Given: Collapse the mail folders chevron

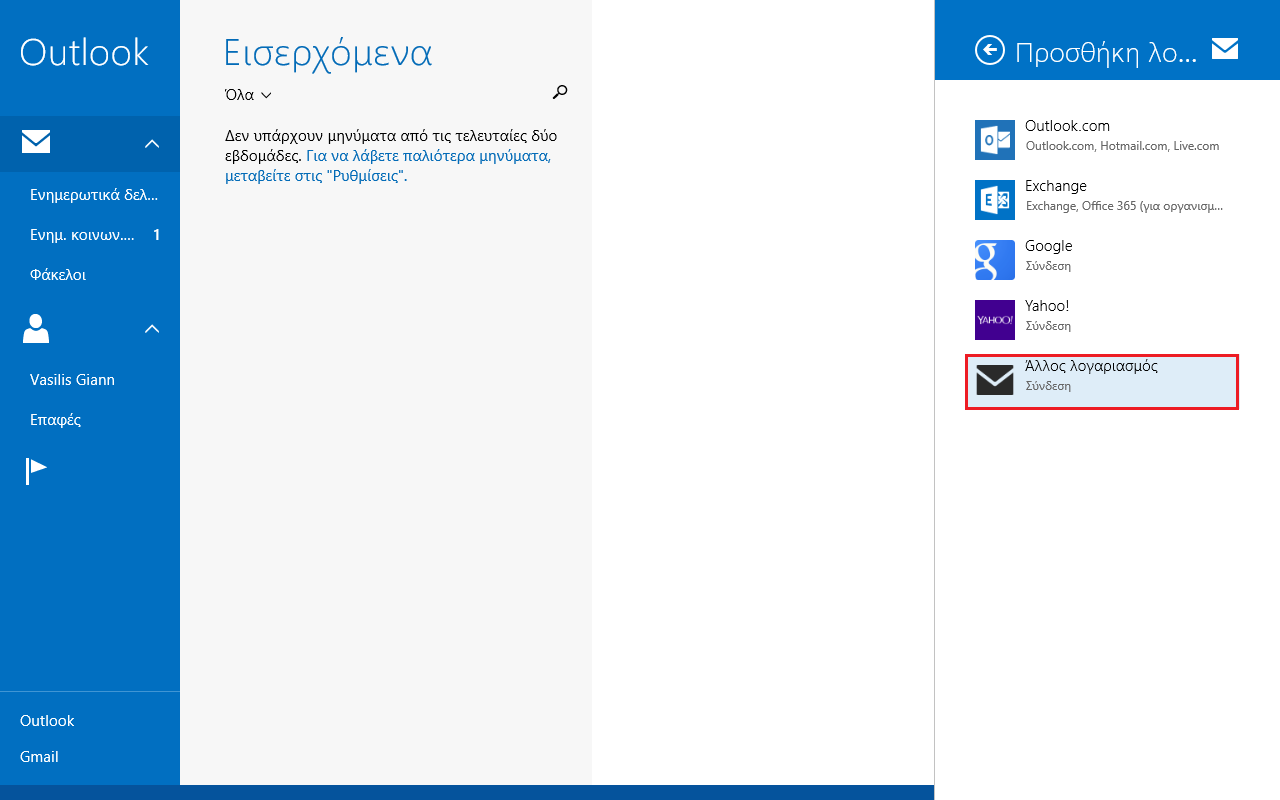Looking at the screenshot, I should [152, 143].
